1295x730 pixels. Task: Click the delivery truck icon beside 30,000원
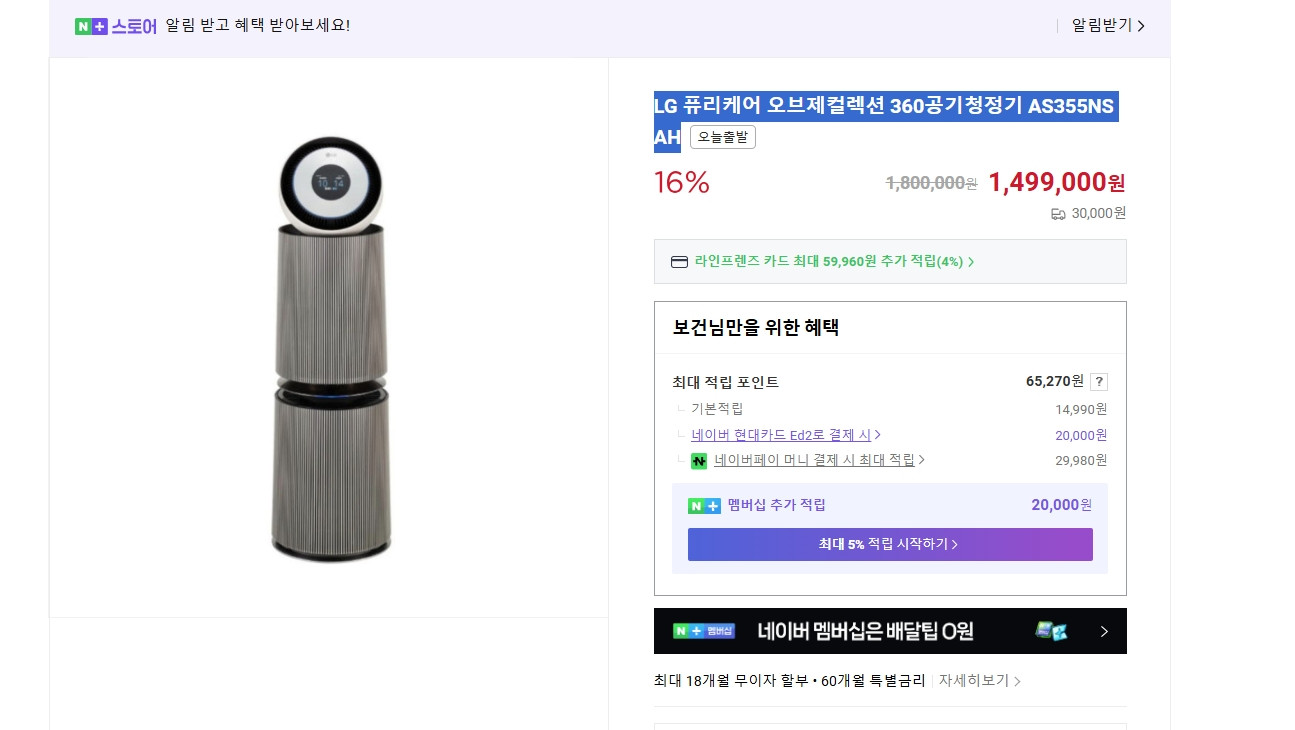[1059, 213]
